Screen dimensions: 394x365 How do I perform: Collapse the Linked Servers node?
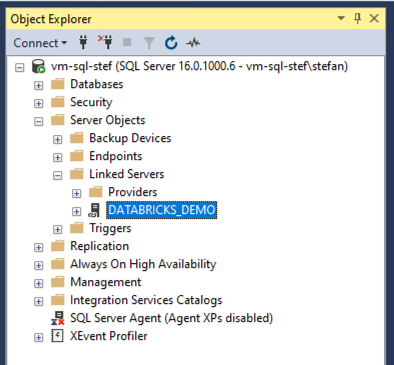point(58,175)
